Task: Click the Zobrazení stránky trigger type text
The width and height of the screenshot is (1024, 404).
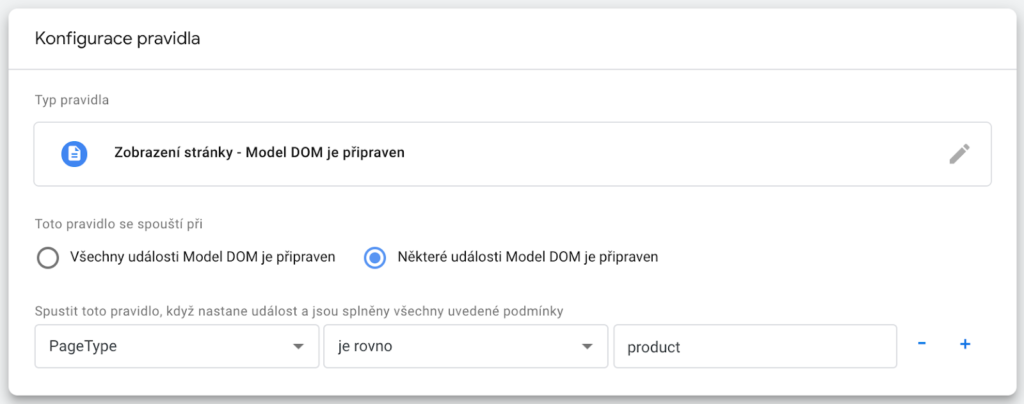Action: tap(259, 154)
